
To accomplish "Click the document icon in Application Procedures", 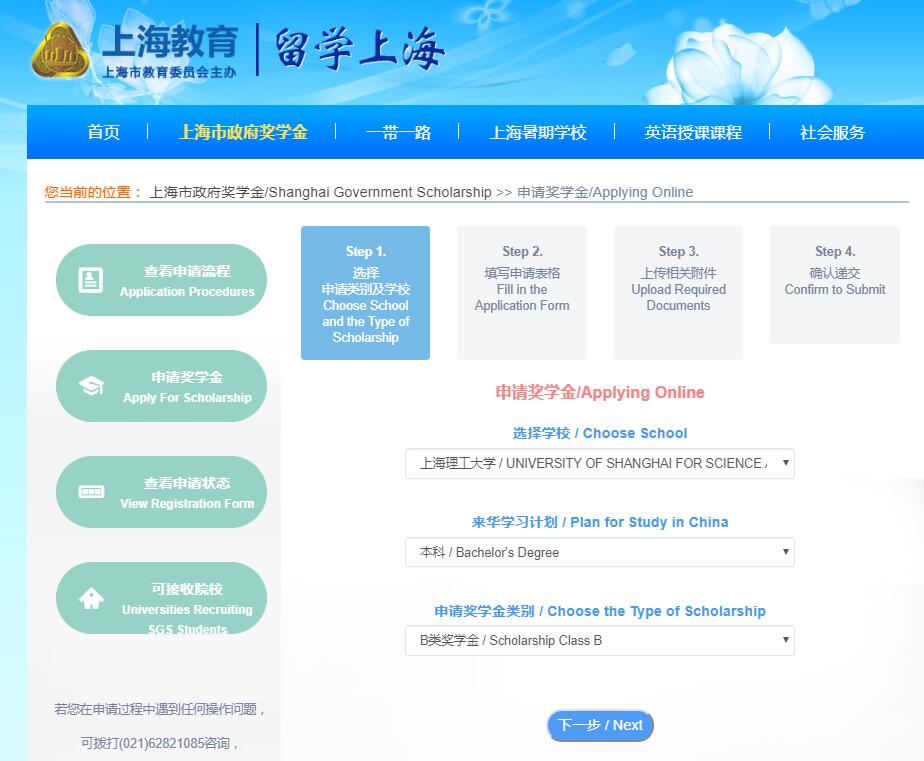I will (91, 280).
